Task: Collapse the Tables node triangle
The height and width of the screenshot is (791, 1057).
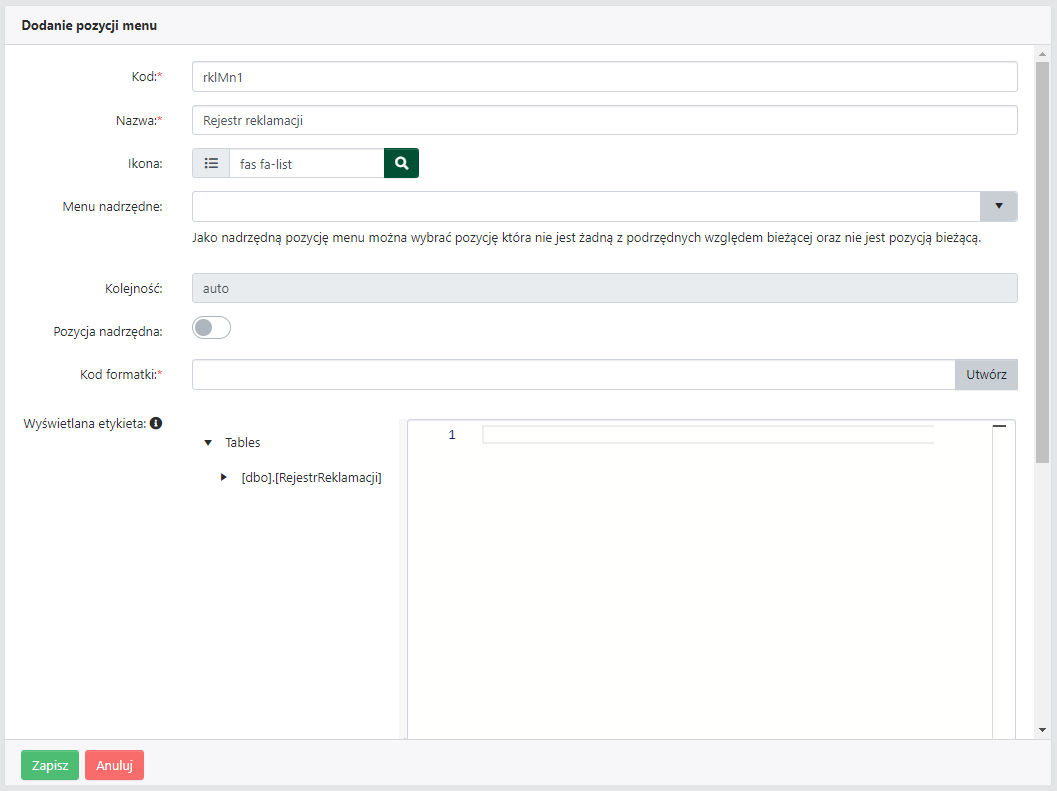Action: [208, 442]
